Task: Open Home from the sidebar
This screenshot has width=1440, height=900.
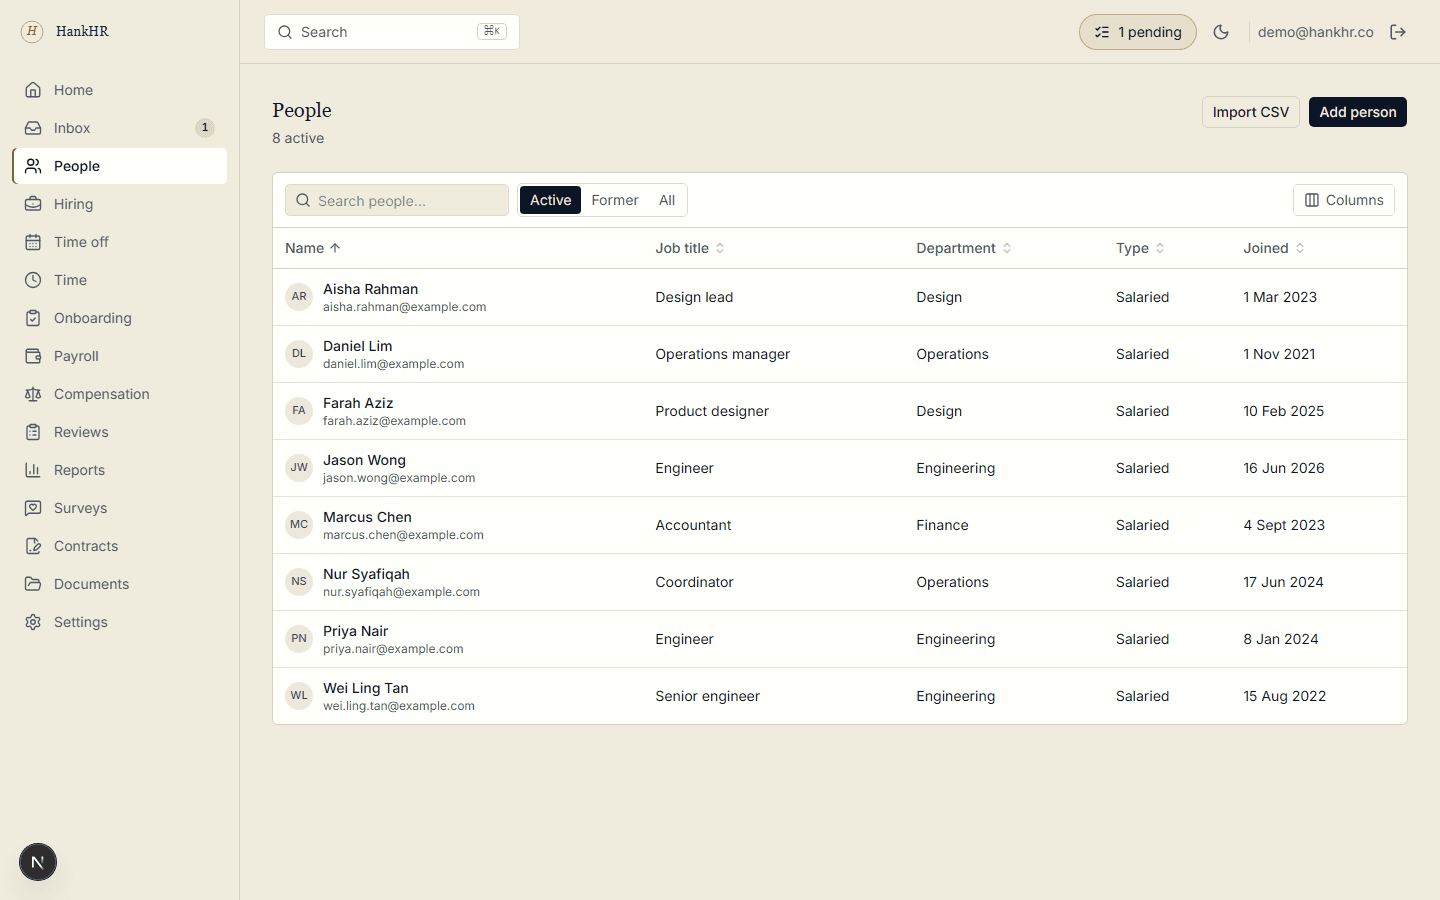Action: [120, 90]
